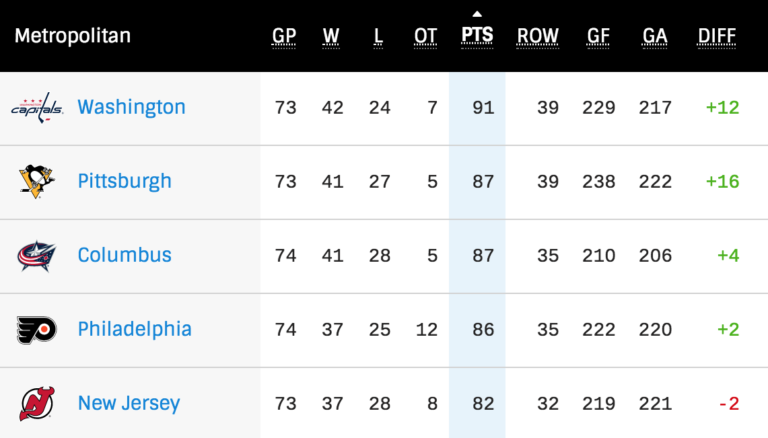Toggle sort on the PTS column
The height and width of the screenshot is (438, 768).
tap(477, 36)
